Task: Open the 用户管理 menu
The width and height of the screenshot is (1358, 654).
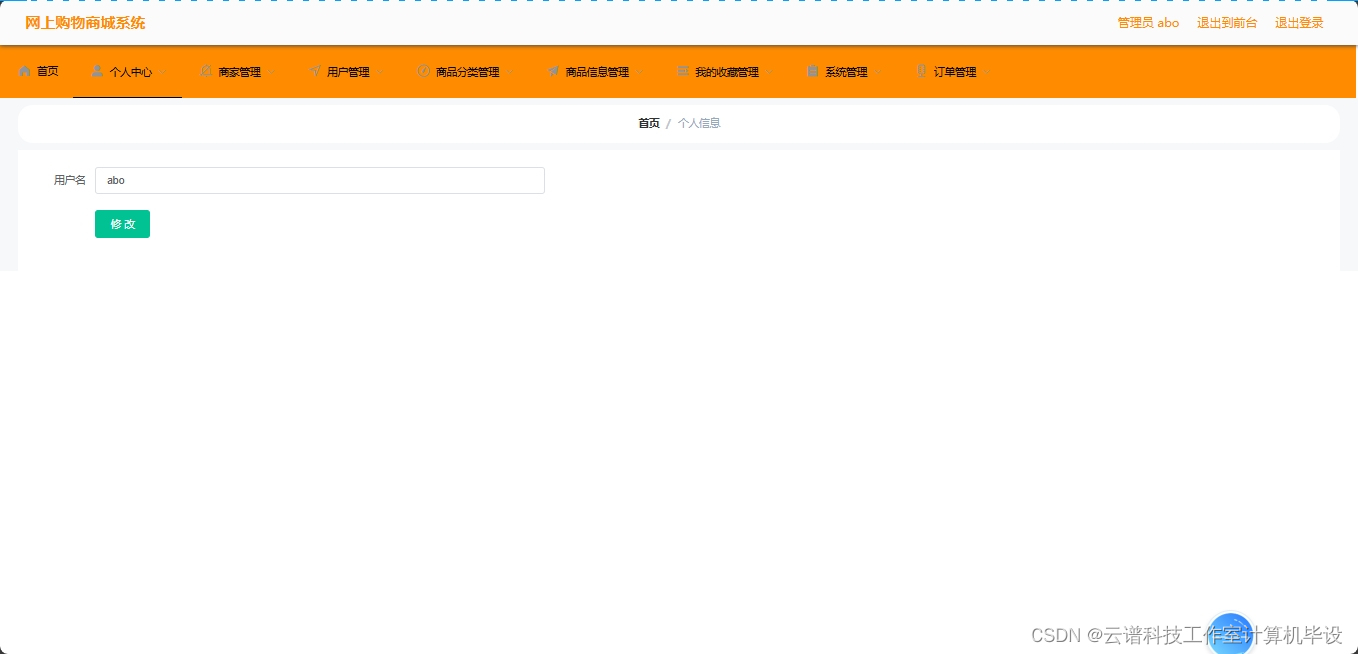Action: point(346,71)
